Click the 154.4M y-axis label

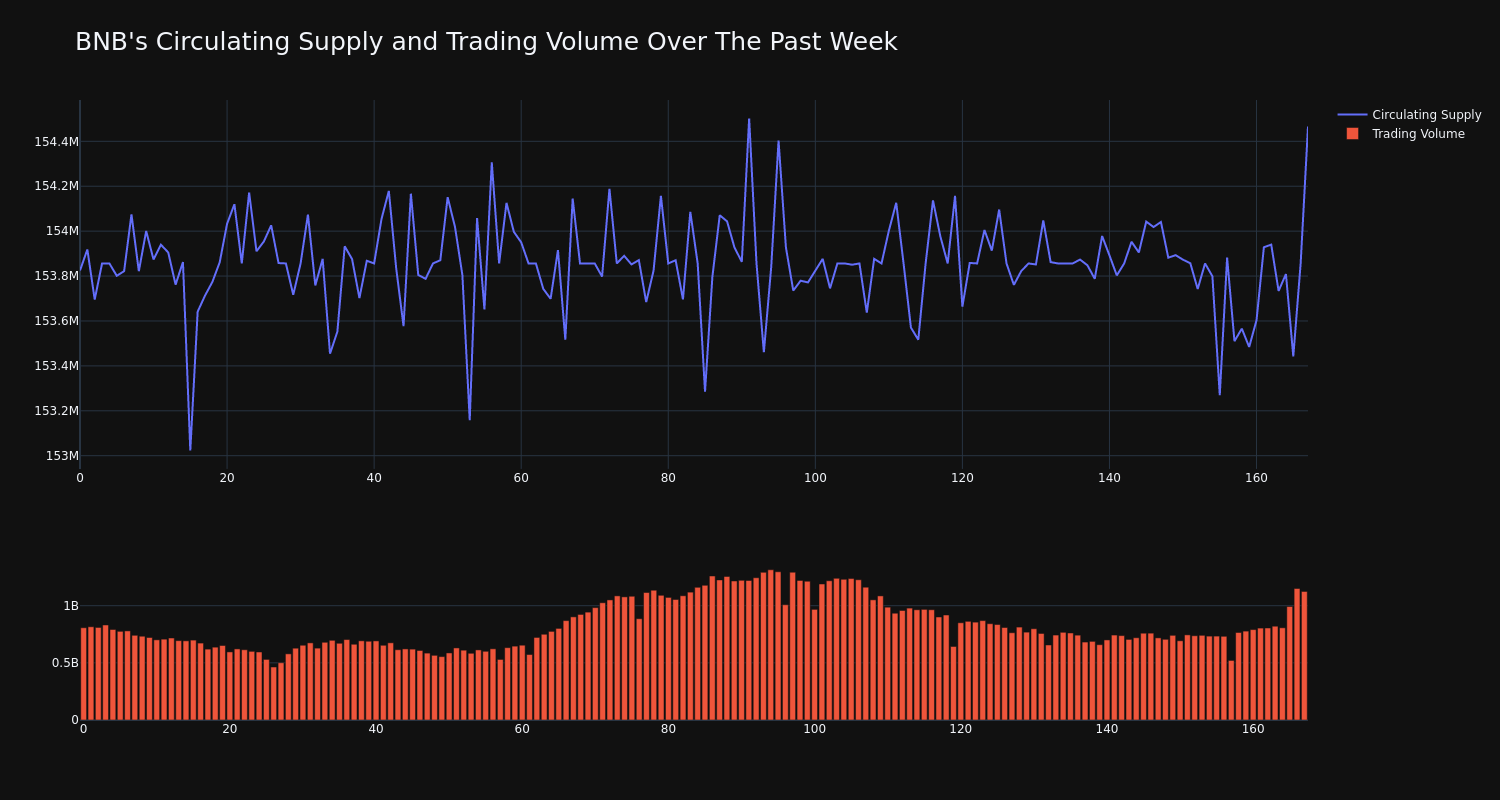[56, 142]
